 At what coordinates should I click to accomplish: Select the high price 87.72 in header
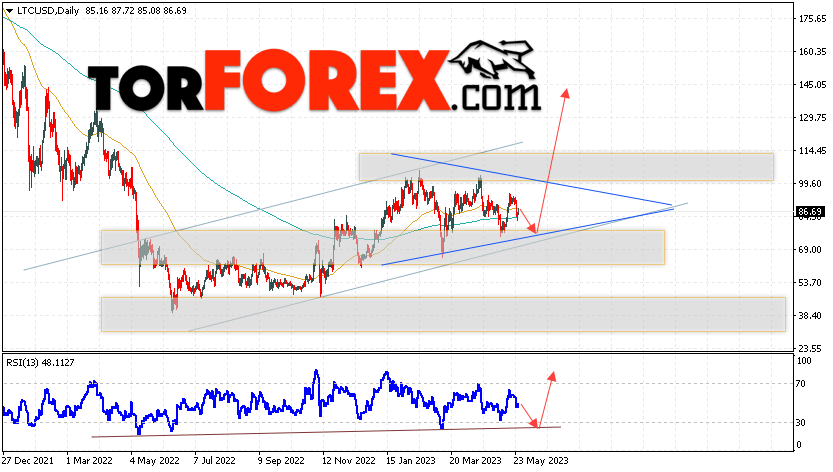(123, 11)
